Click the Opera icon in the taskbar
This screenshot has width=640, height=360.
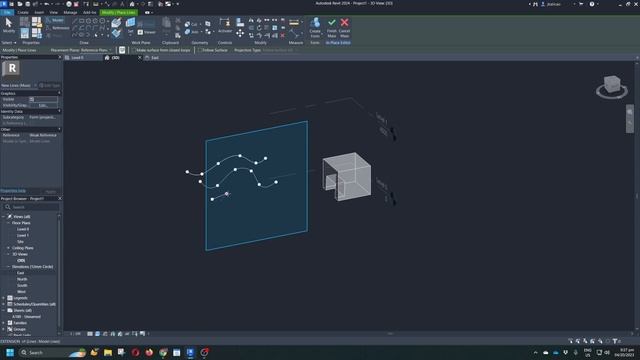click(135, 352)
